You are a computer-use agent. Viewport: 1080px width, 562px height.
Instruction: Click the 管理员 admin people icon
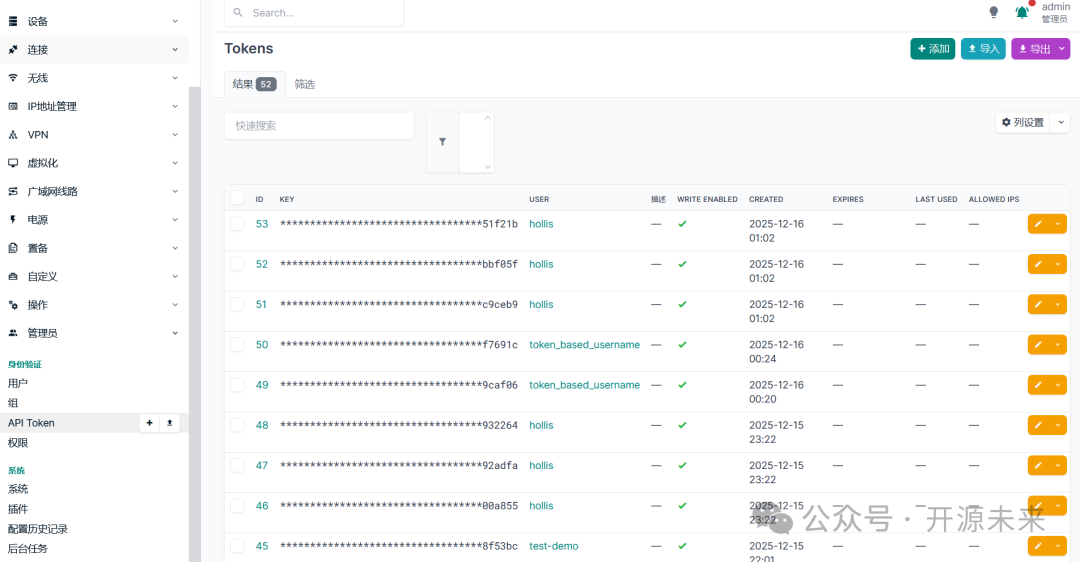[13, 333]
